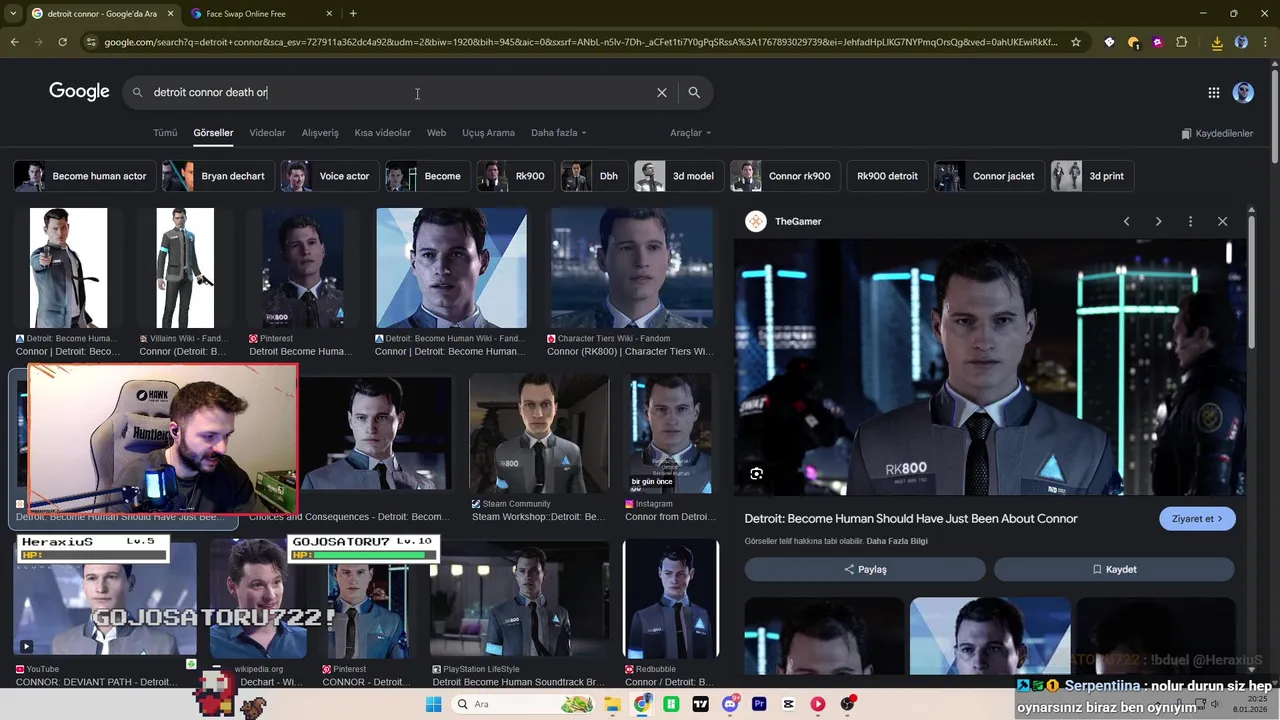Open Kaydedilenler saved items
This screenshot has width=1280, height=720.
[1217, 133]
